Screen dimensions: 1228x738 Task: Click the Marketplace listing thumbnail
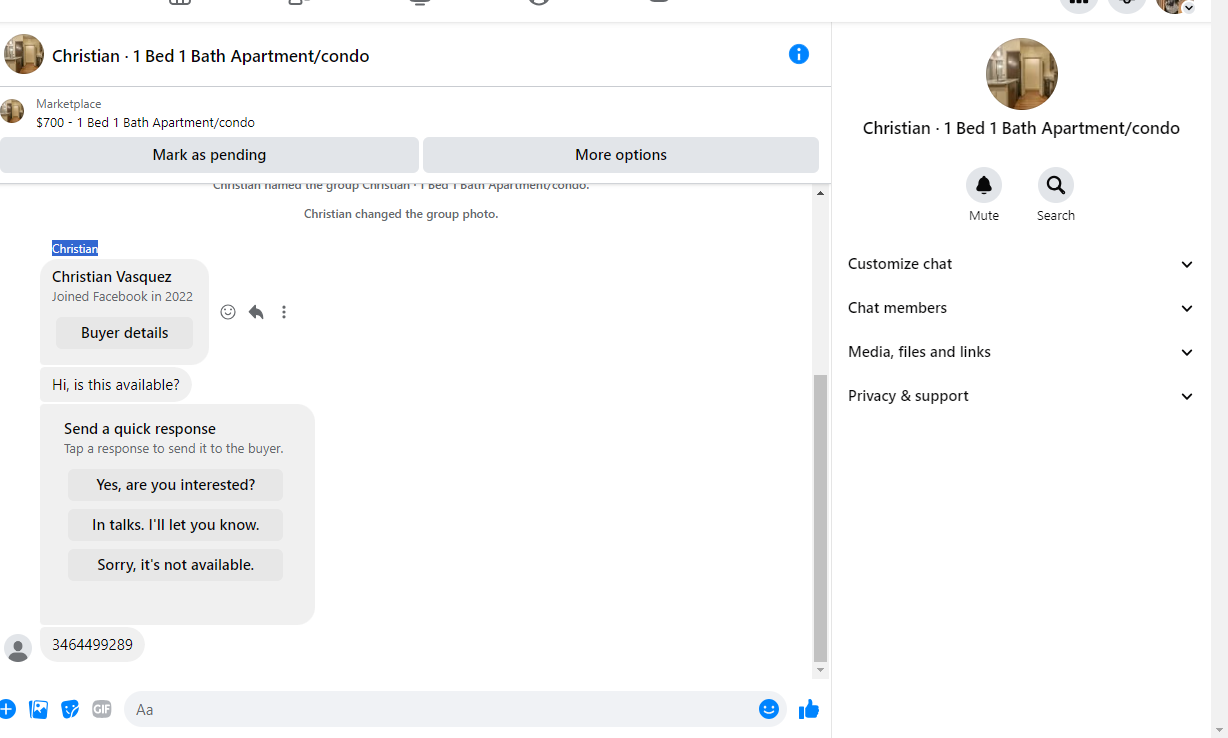(12, 111)
